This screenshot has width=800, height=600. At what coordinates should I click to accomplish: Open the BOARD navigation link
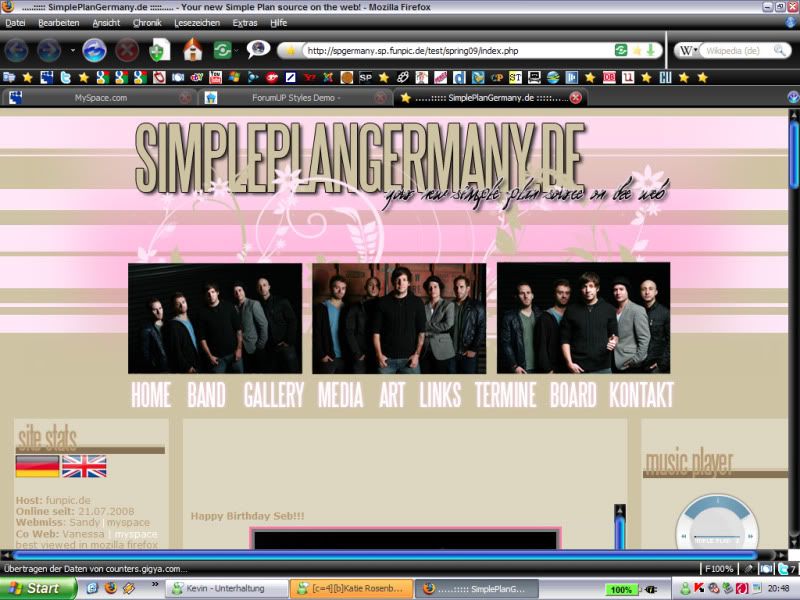(573, 394)
